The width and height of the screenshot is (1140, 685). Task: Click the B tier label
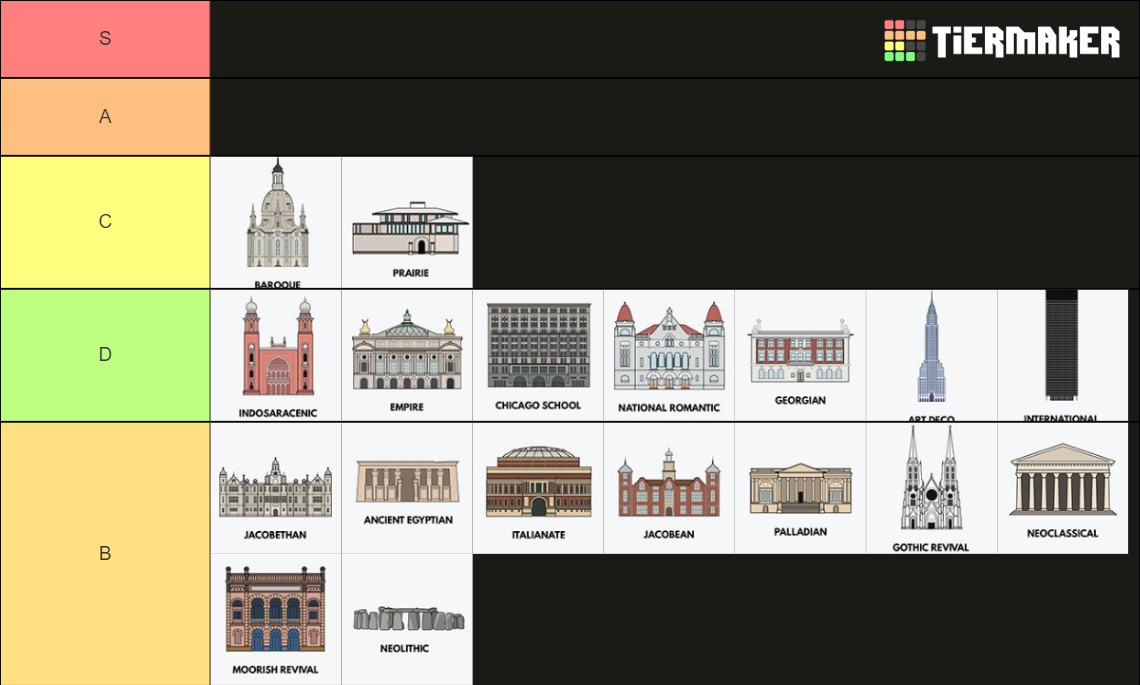pyautogui.click(x=104, y=553)
